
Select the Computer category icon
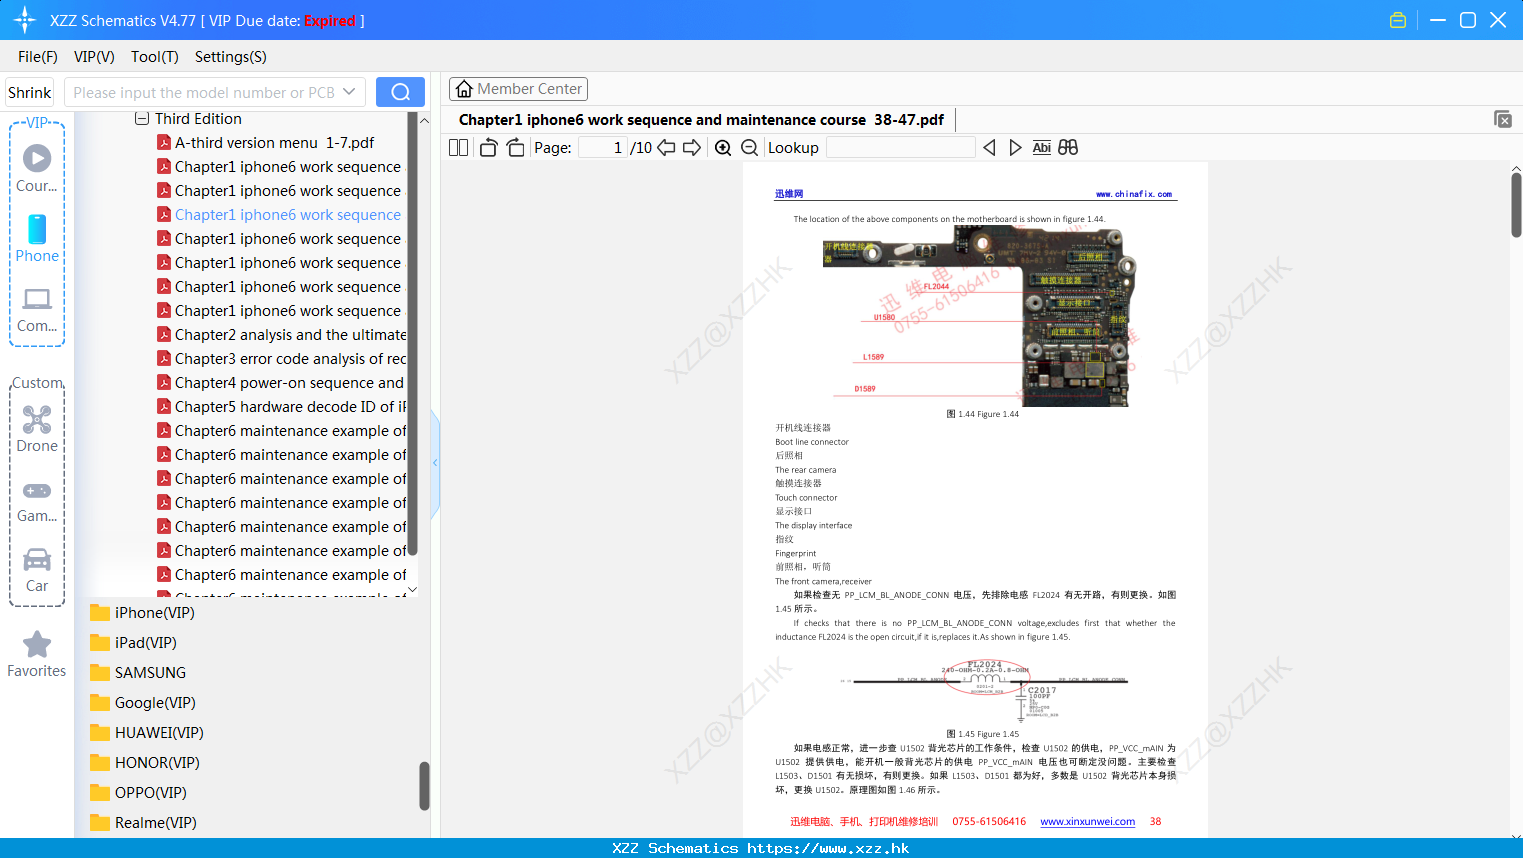pyautogui.click(x=37, y=299)
